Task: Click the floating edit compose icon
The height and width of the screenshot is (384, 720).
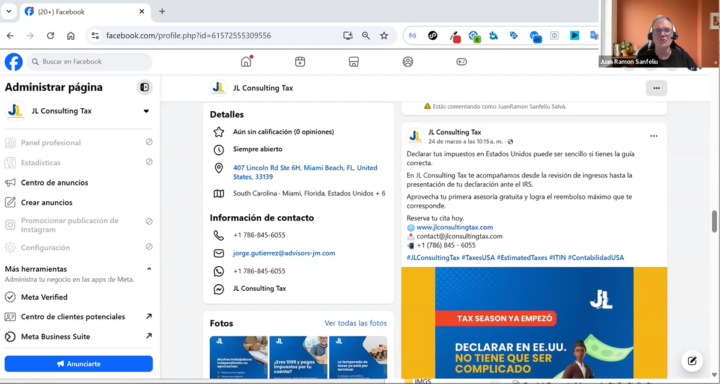Action: coord(692,361)
